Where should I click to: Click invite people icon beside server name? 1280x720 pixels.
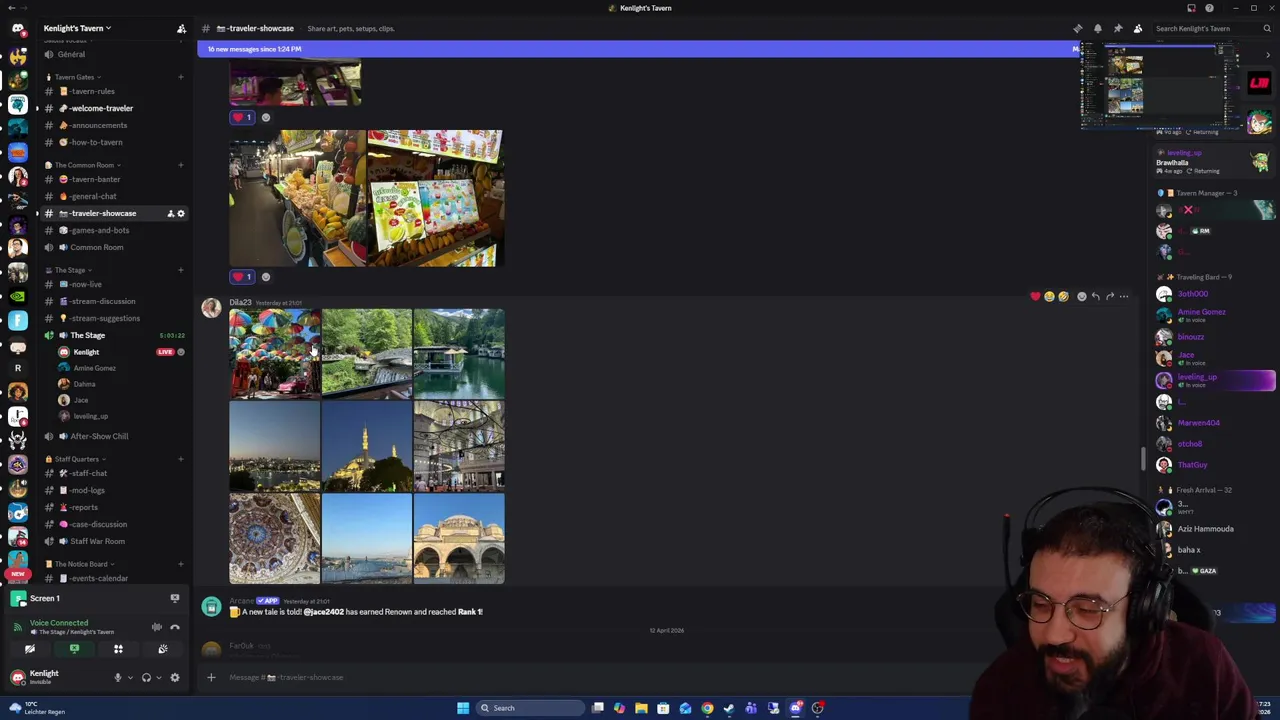coord(181,28)
